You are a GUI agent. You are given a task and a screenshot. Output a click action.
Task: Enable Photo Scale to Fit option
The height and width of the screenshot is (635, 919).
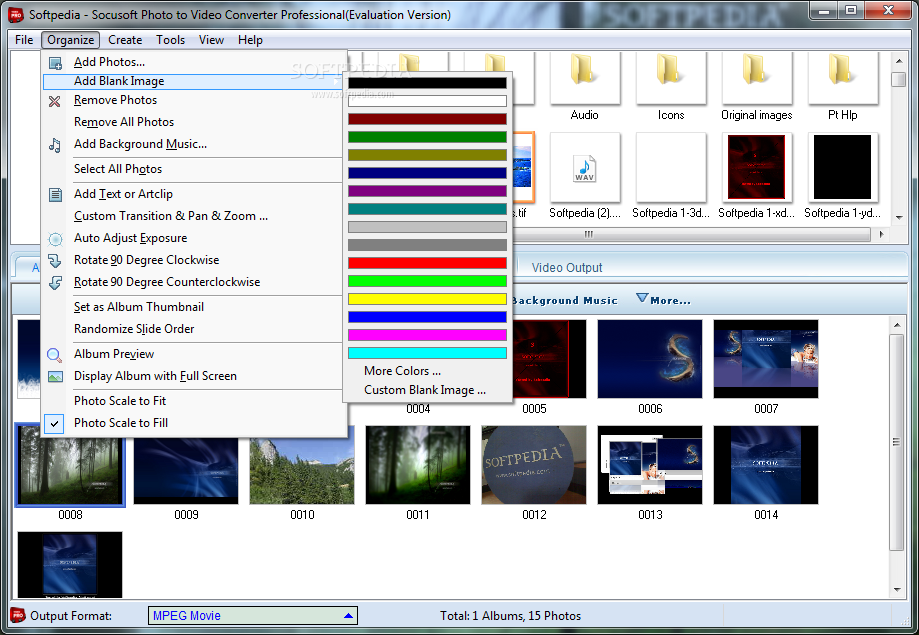point(120,401)
